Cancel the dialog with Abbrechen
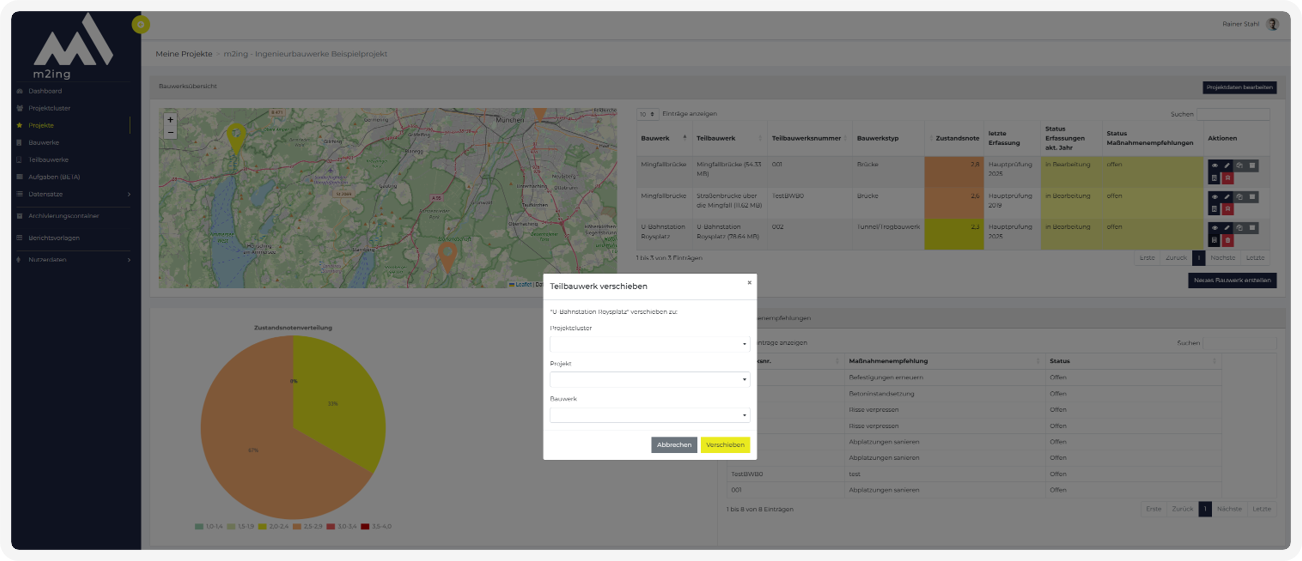1302x561 pixels. point(674,445)
